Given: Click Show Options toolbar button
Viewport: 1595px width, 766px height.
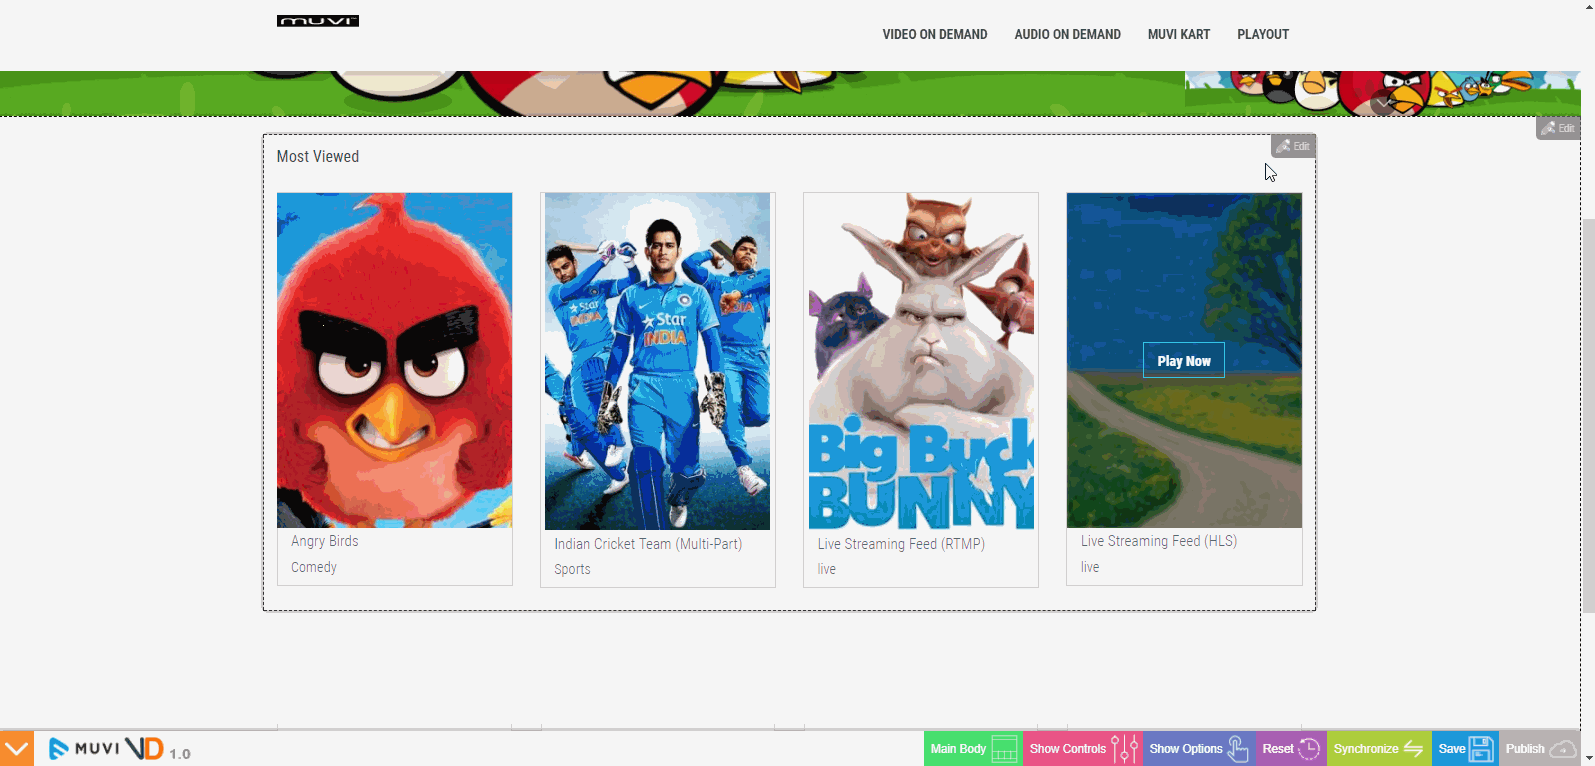Looking at the screenshot, I should (x=1199, y=748).
